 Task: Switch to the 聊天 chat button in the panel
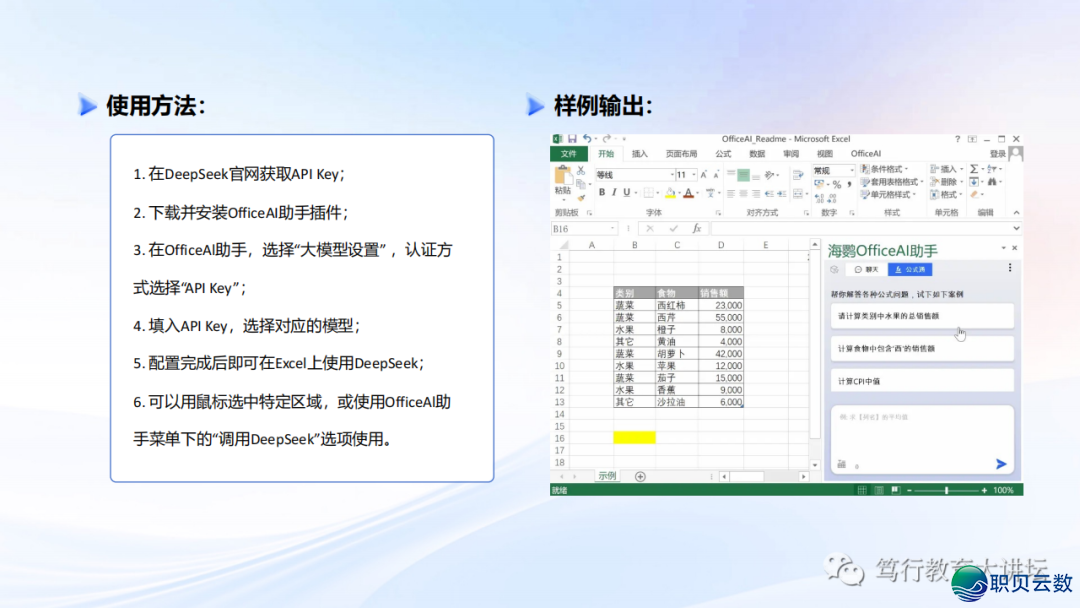click(866, 269)
